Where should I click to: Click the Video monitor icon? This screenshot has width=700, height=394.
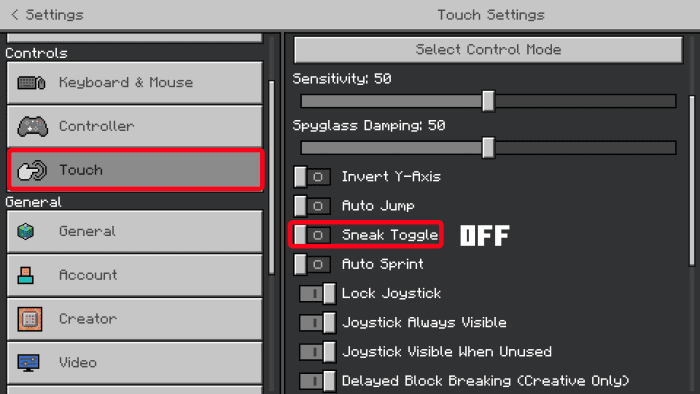(x=29, y=363)
